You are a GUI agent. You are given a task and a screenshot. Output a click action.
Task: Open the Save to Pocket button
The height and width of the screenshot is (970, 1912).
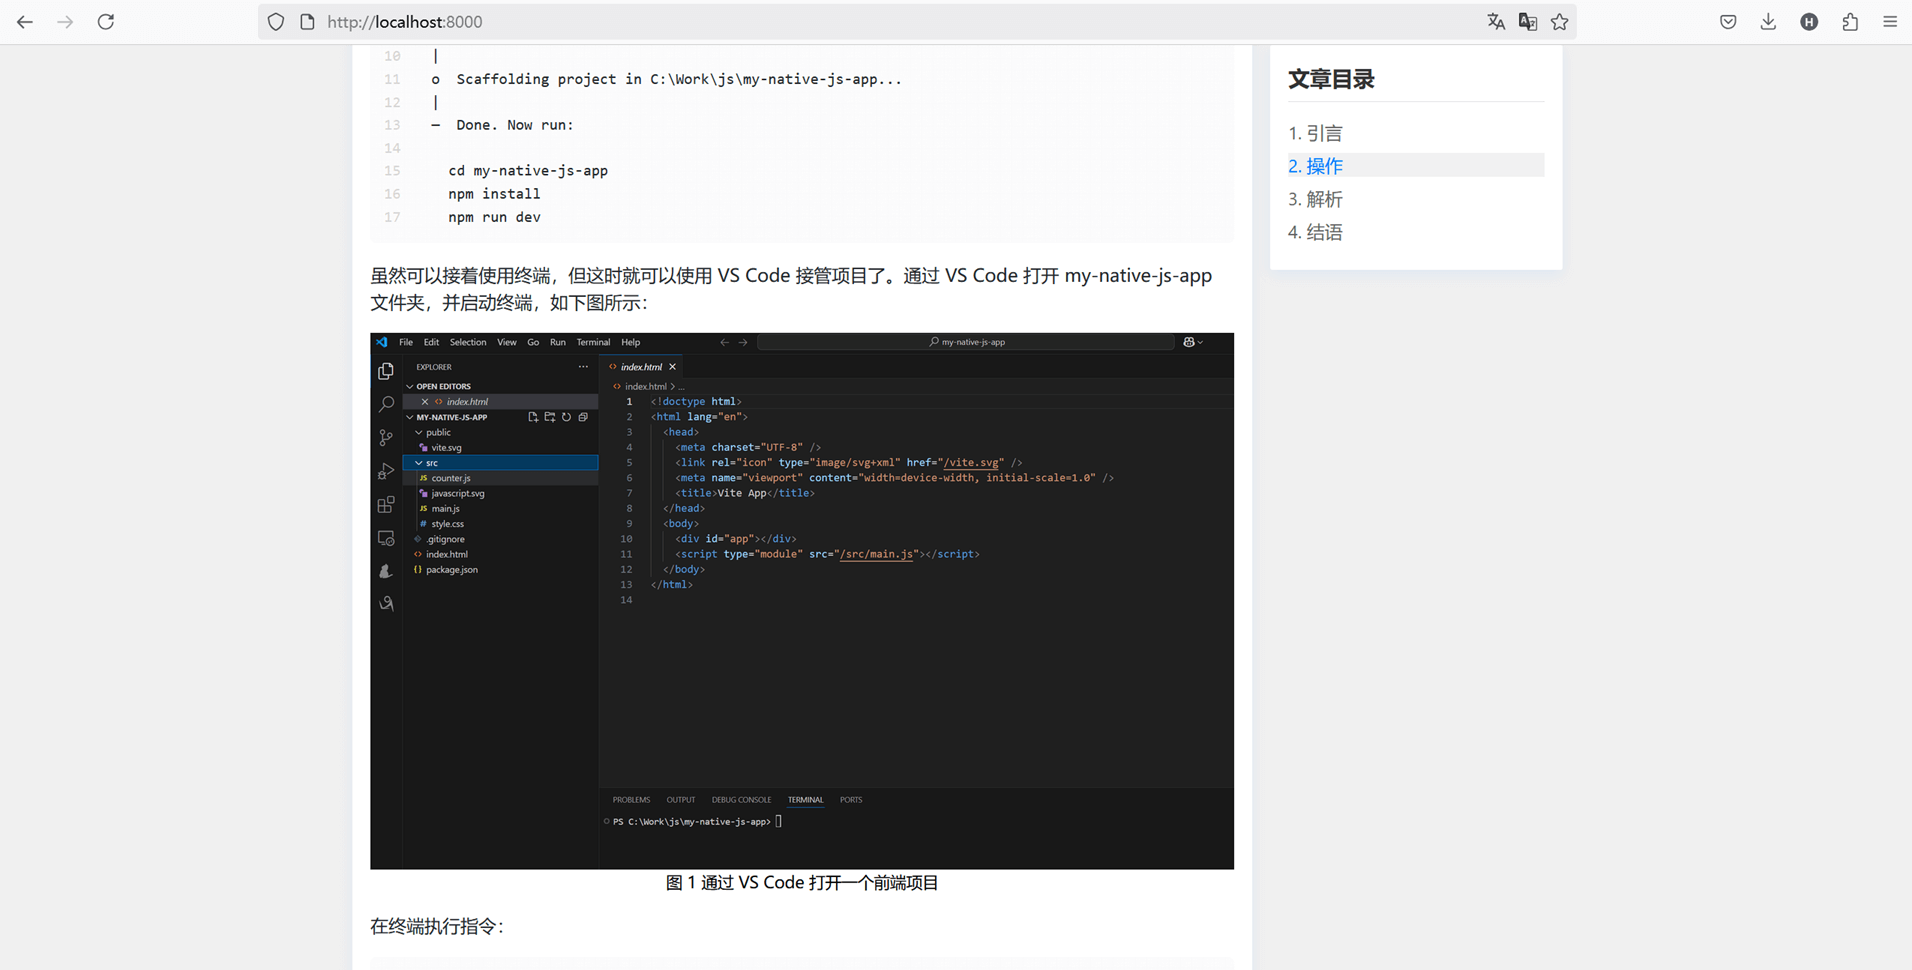pos(1728,22)
